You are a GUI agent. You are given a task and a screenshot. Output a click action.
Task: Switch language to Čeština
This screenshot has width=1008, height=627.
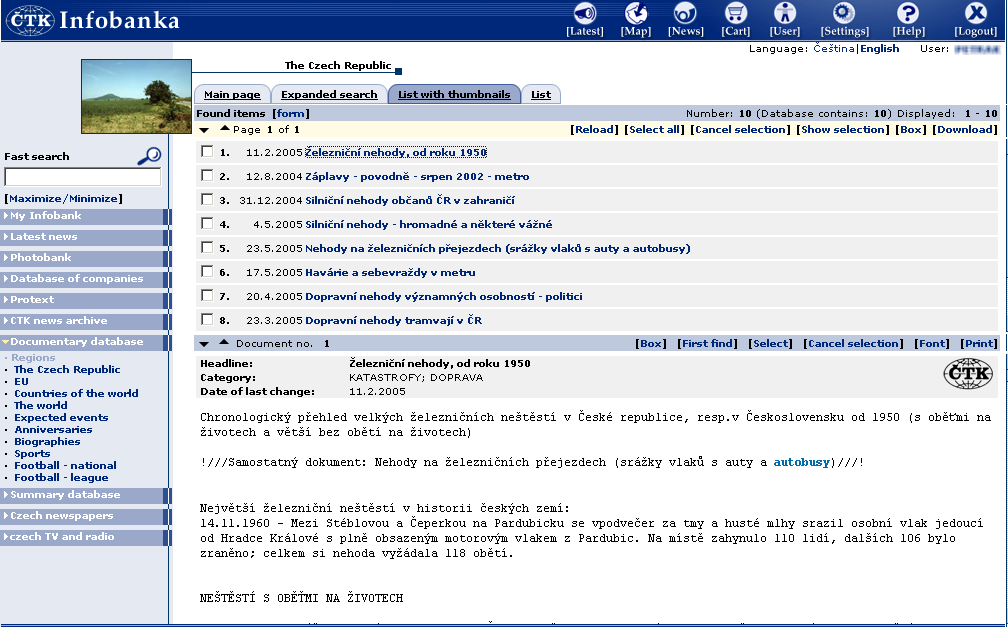coord(834,49)
